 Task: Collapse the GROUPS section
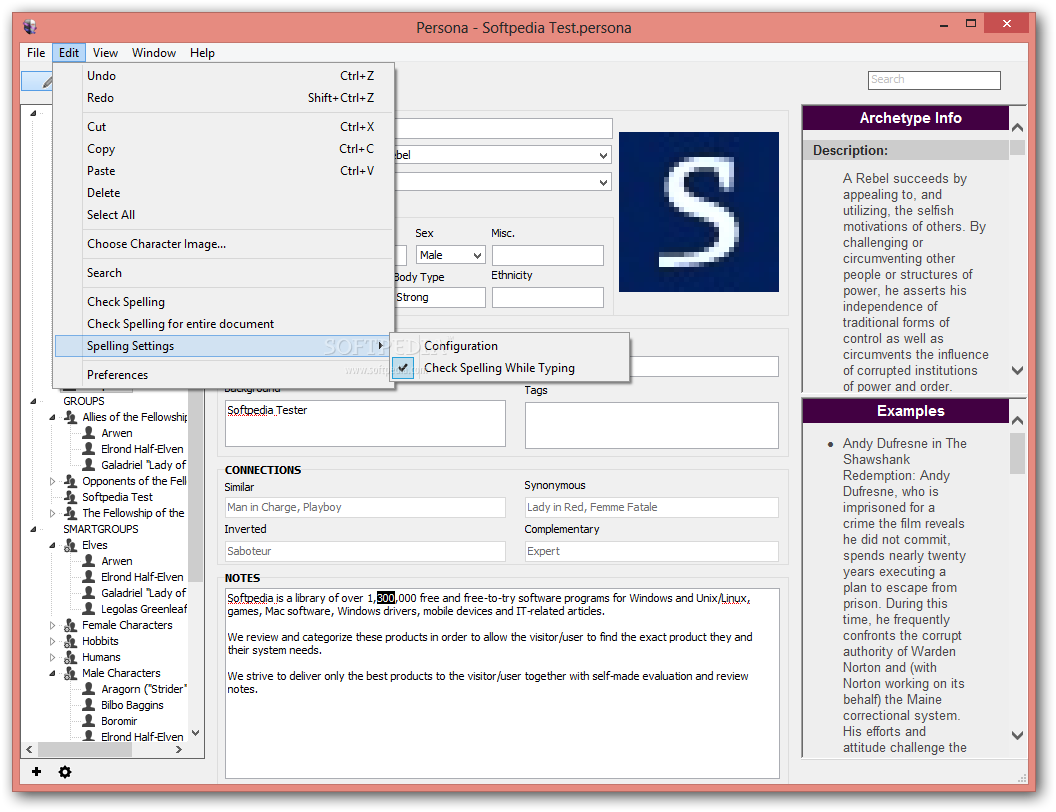click(33, 401)
